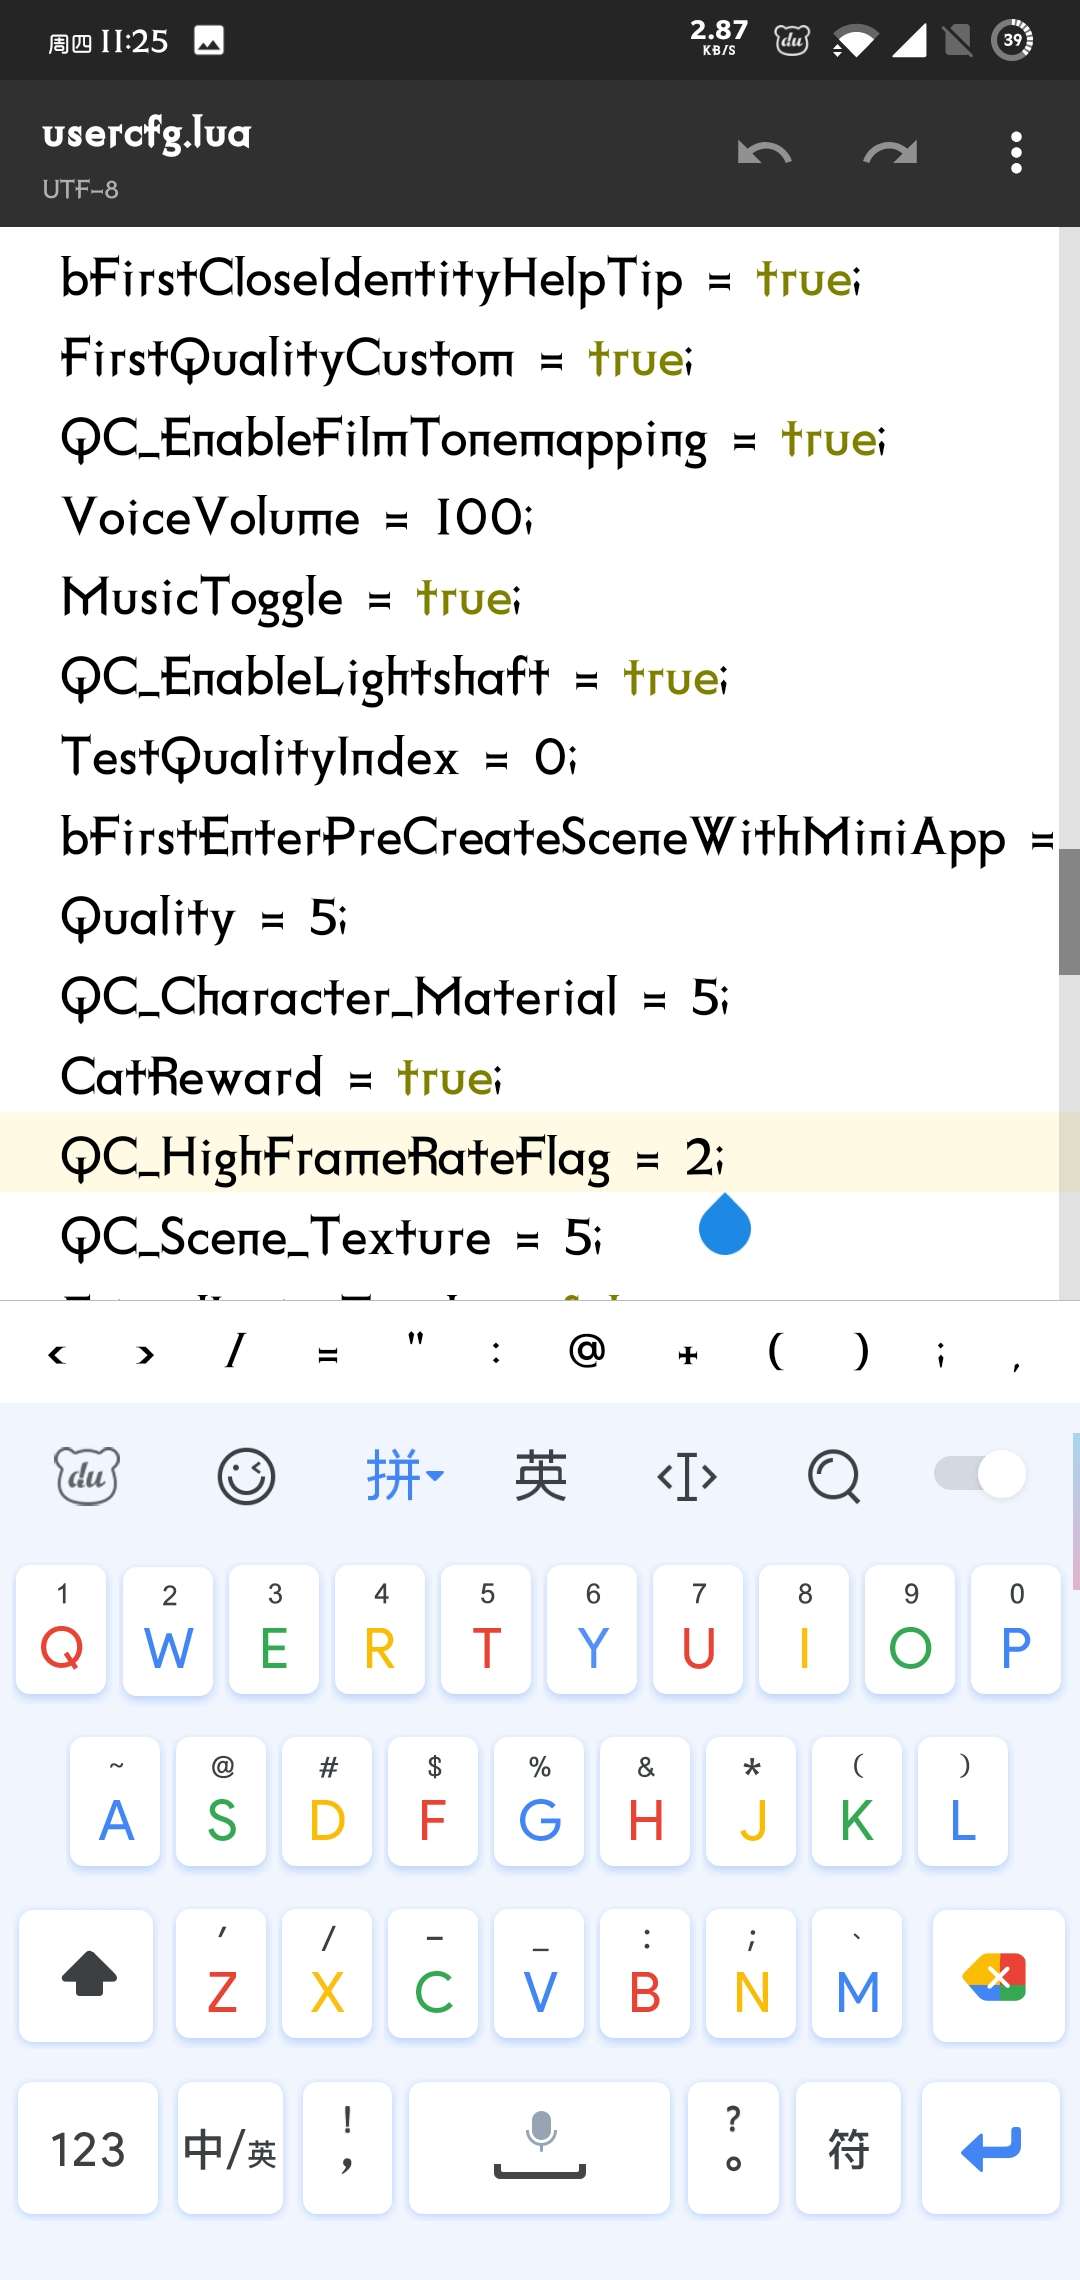Toggle 中/英 language key
The width and height of the screenshot is (1080, 2280).
coord(230,2147)
